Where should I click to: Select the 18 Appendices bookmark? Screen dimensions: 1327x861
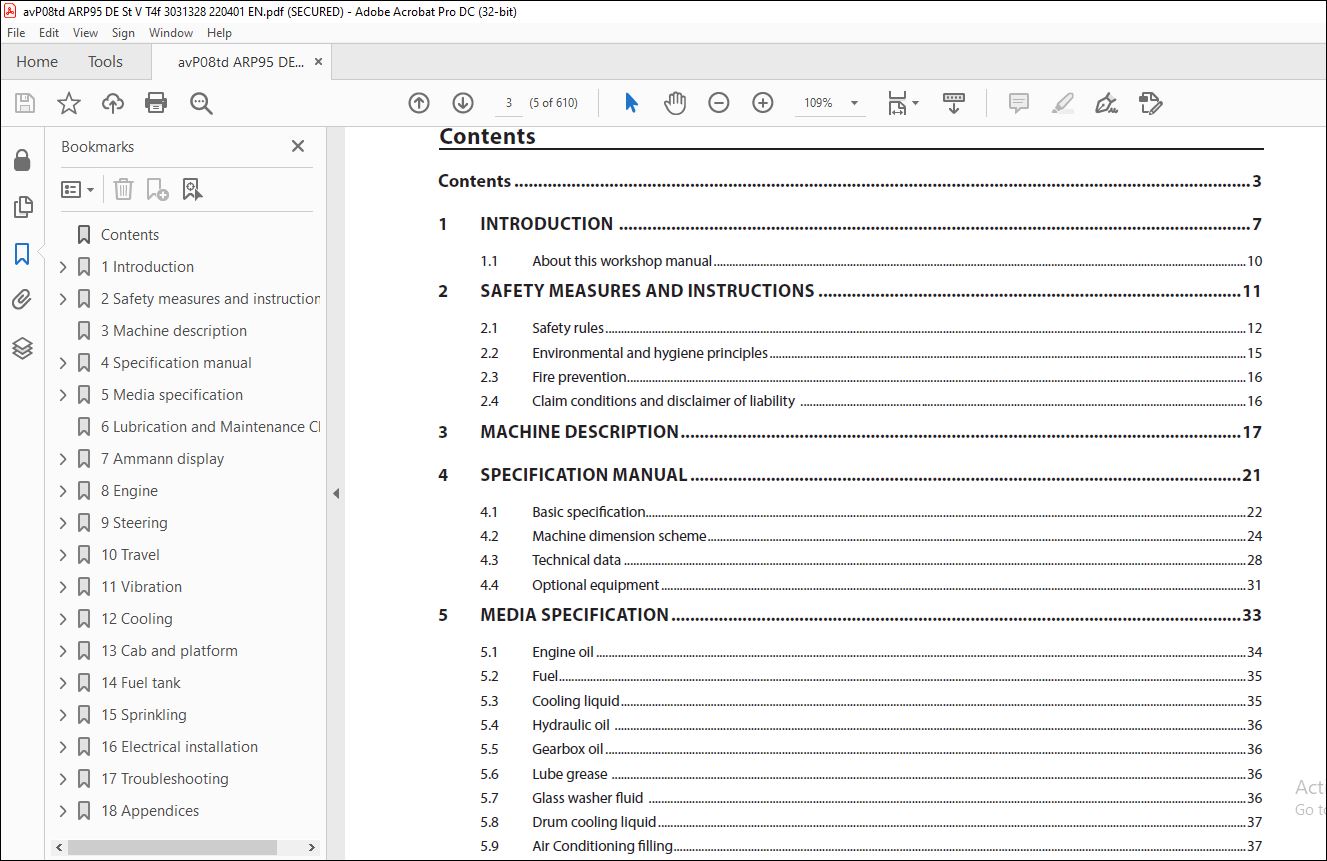(150, 811)
